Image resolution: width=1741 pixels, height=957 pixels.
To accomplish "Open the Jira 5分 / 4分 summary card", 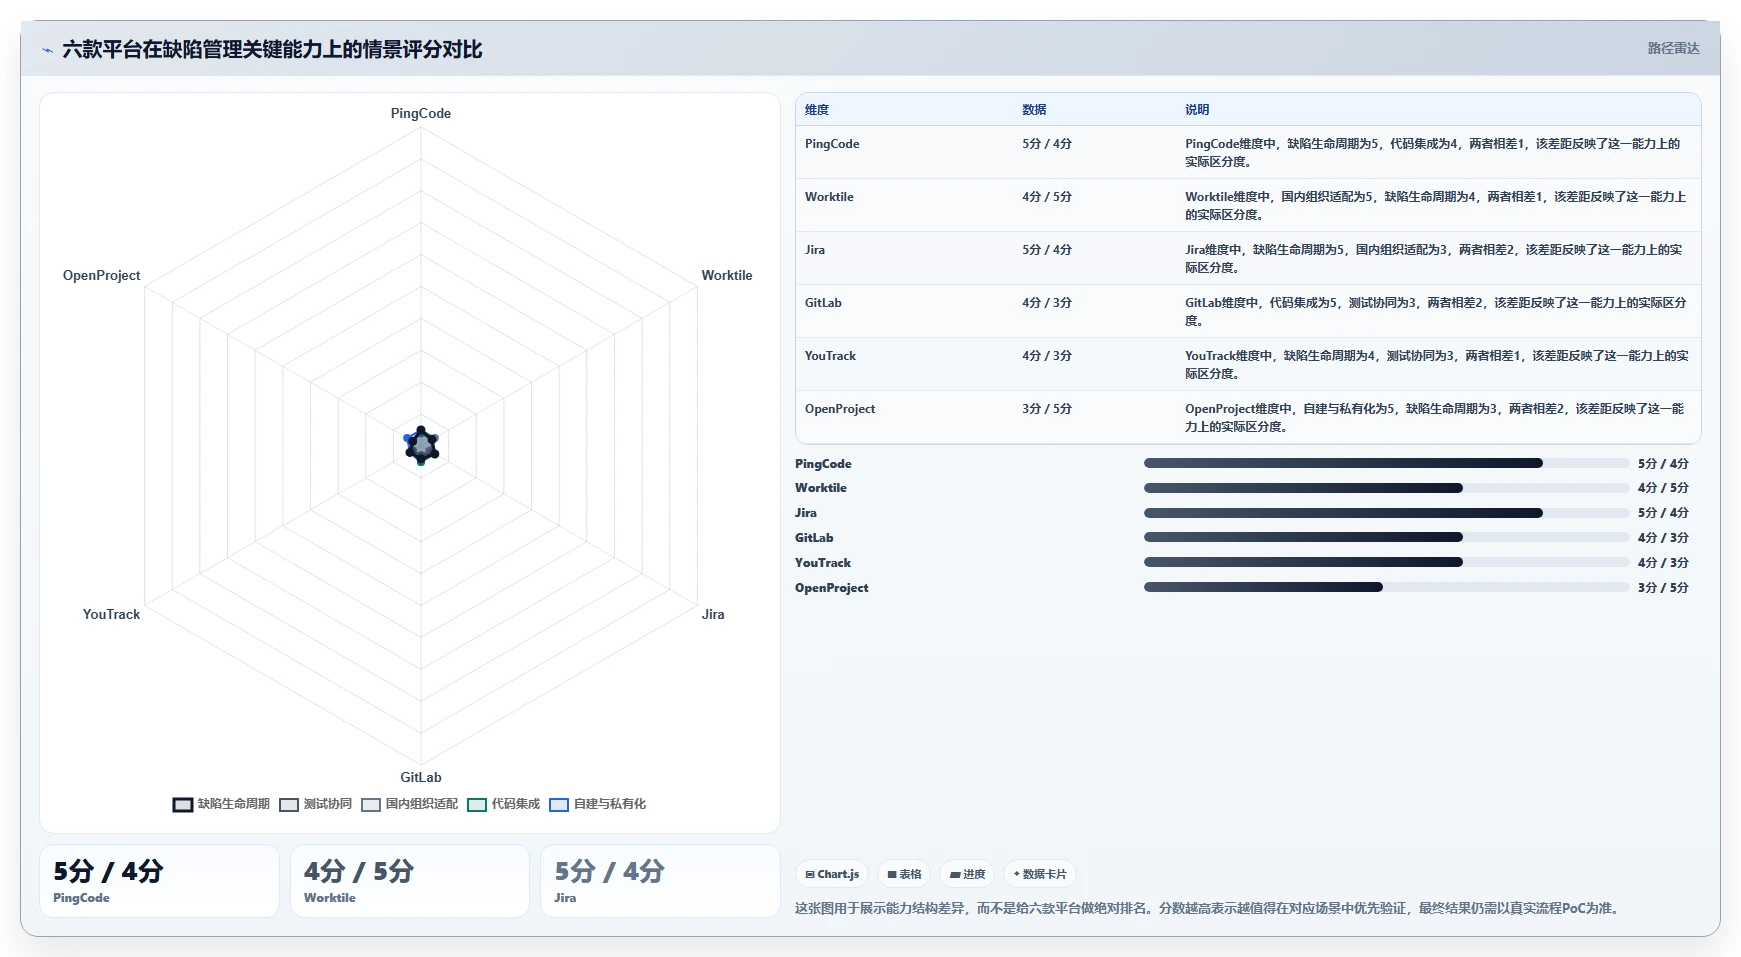I will click(x=660, y=881).
